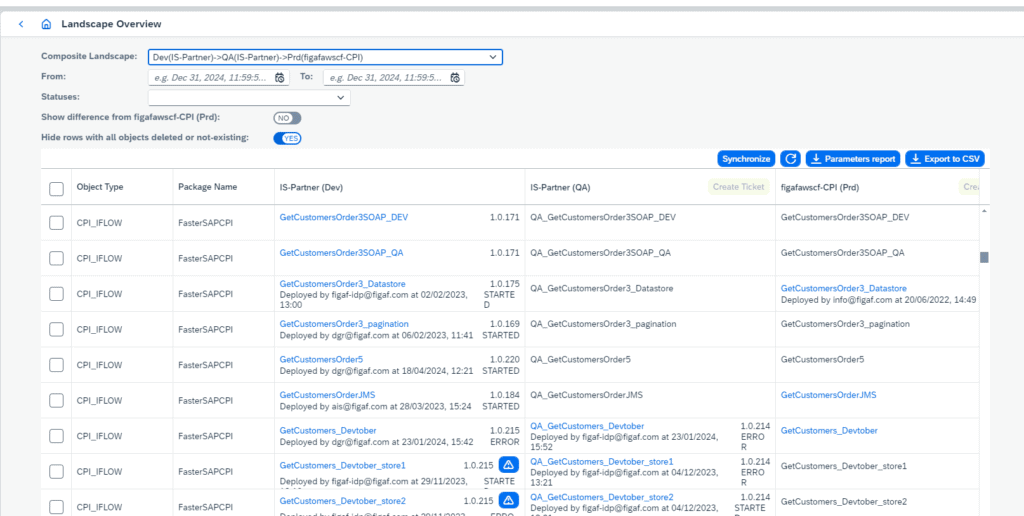
Task: Toggle Hide rows with deleted objects switch
Action: [287, 138]
